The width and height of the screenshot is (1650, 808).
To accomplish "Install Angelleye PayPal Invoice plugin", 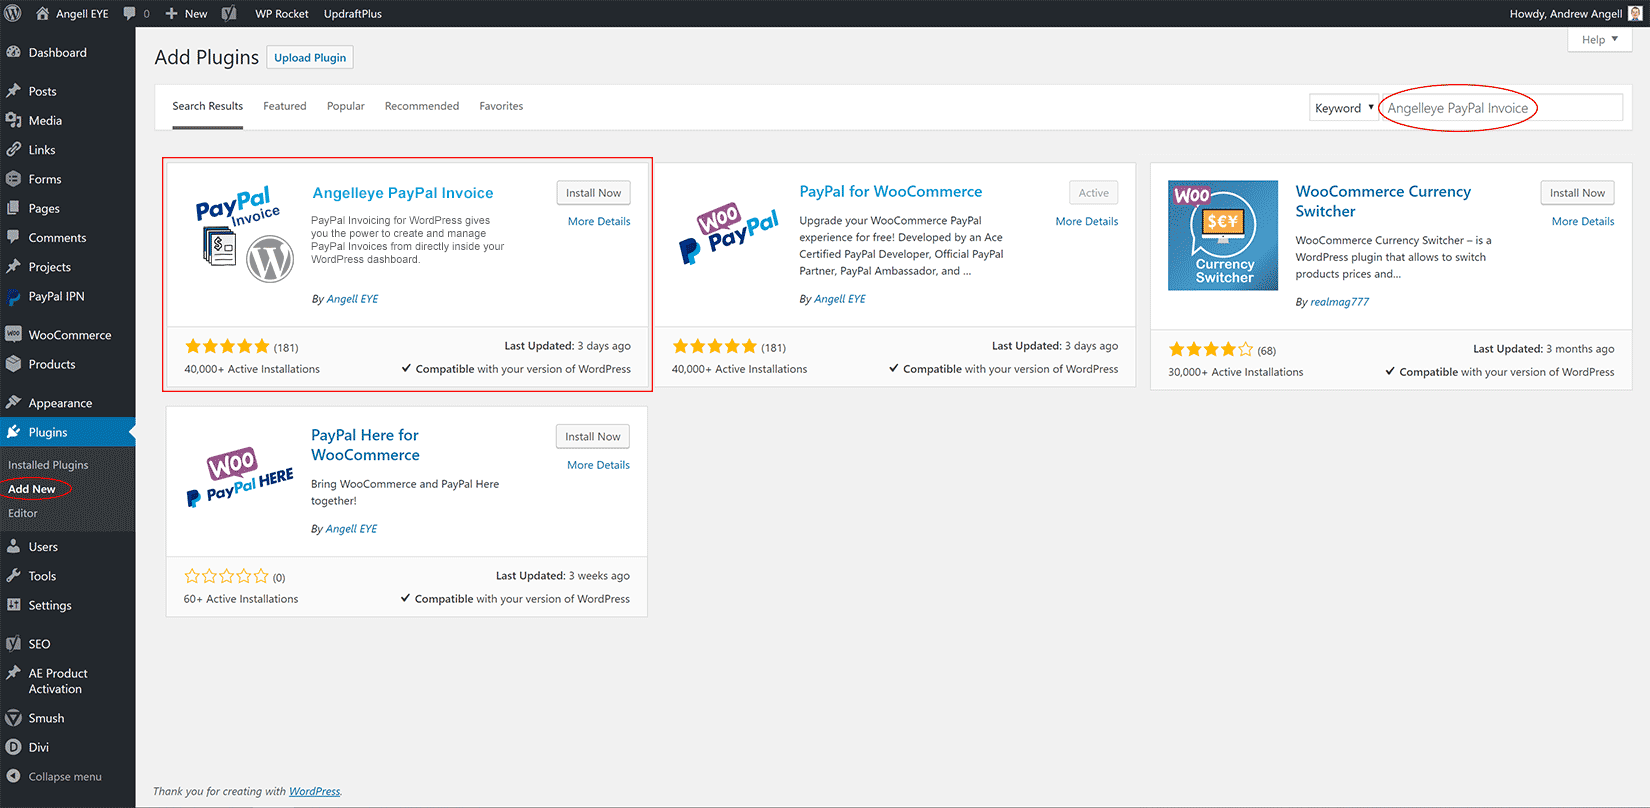I will click(x=593, y=193).
